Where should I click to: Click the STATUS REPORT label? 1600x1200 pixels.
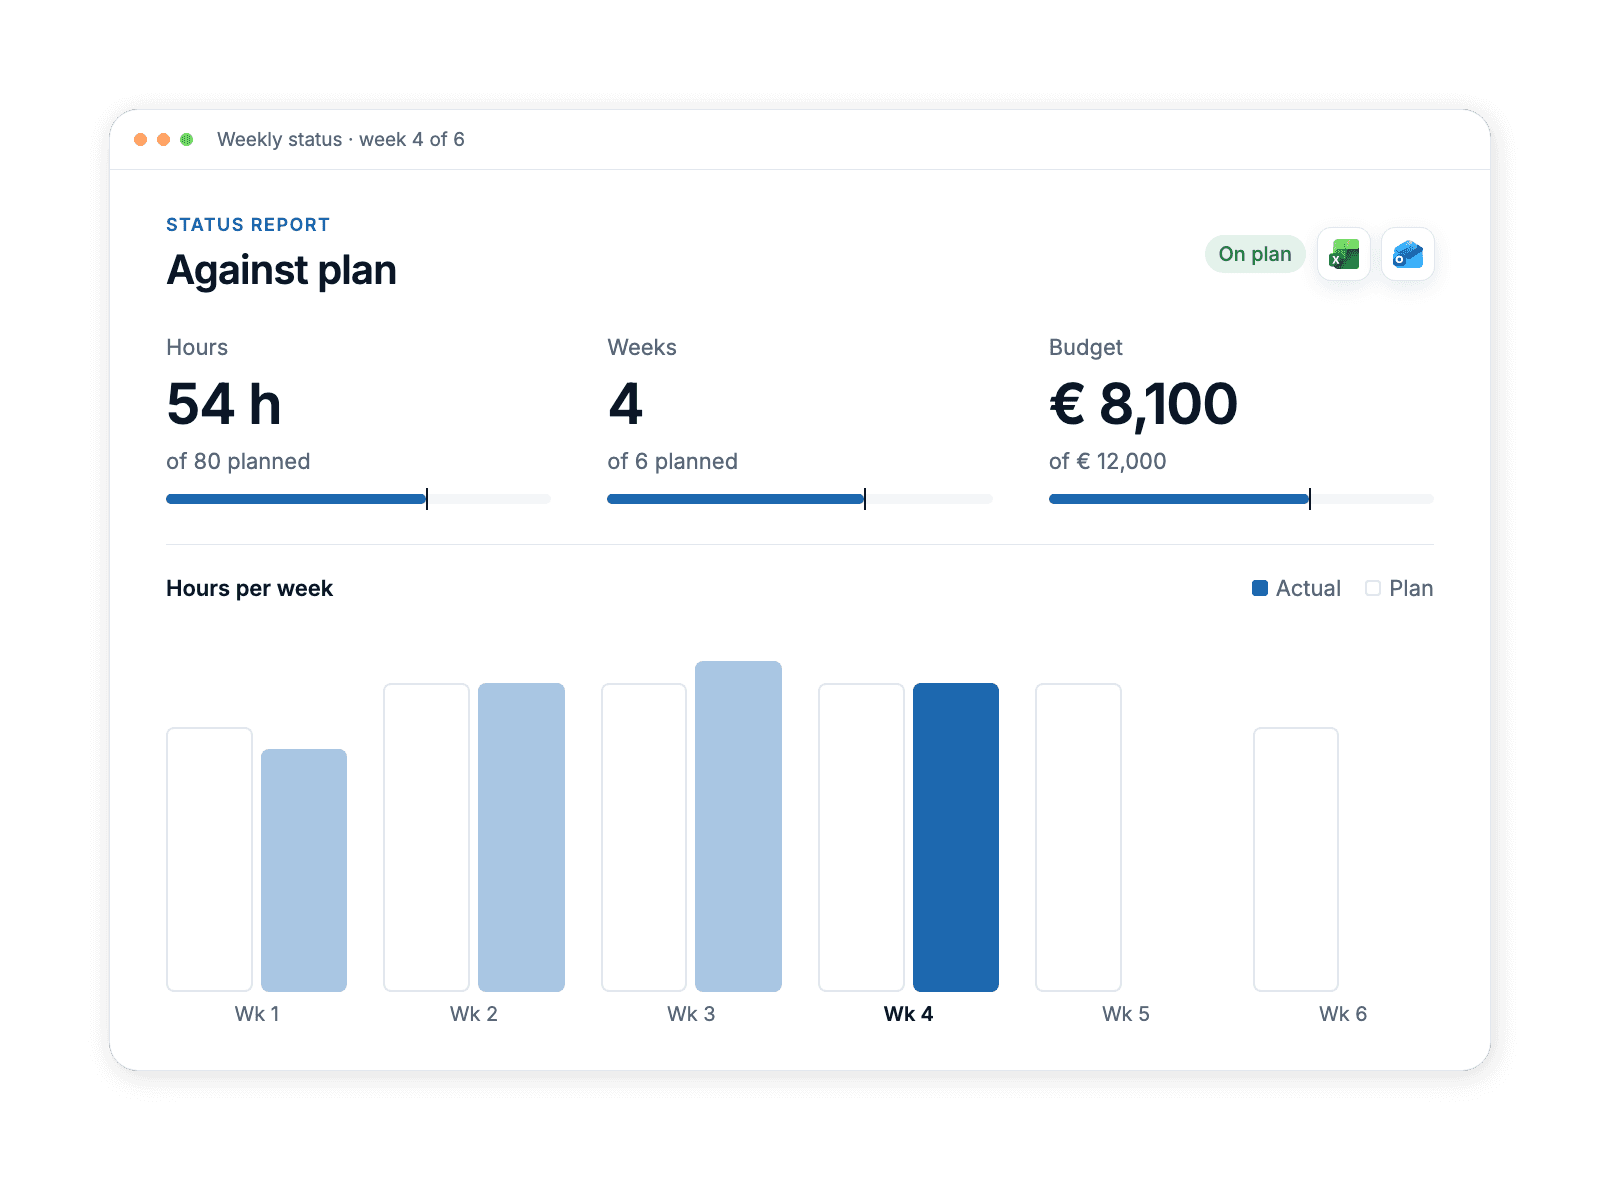click(248, 225)
